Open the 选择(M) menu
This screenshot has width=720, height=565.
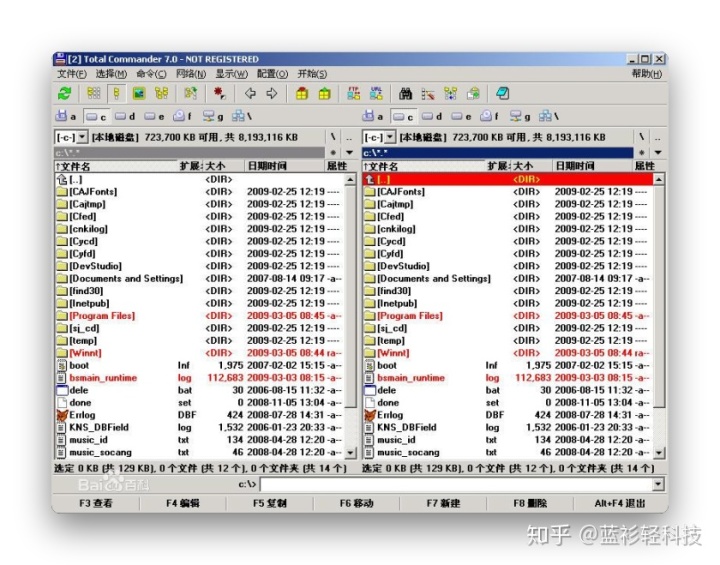tap(111, 74)
